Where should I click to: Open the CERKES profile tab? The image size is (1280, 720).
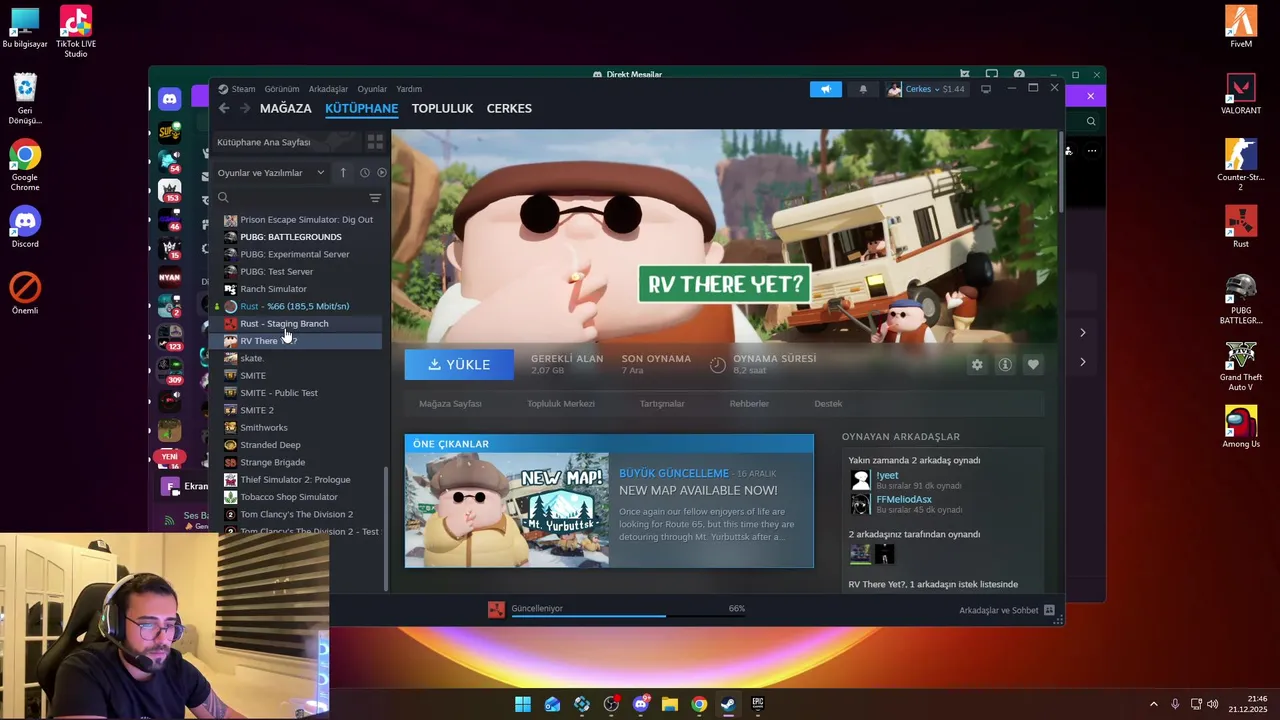tap(509, 108)
